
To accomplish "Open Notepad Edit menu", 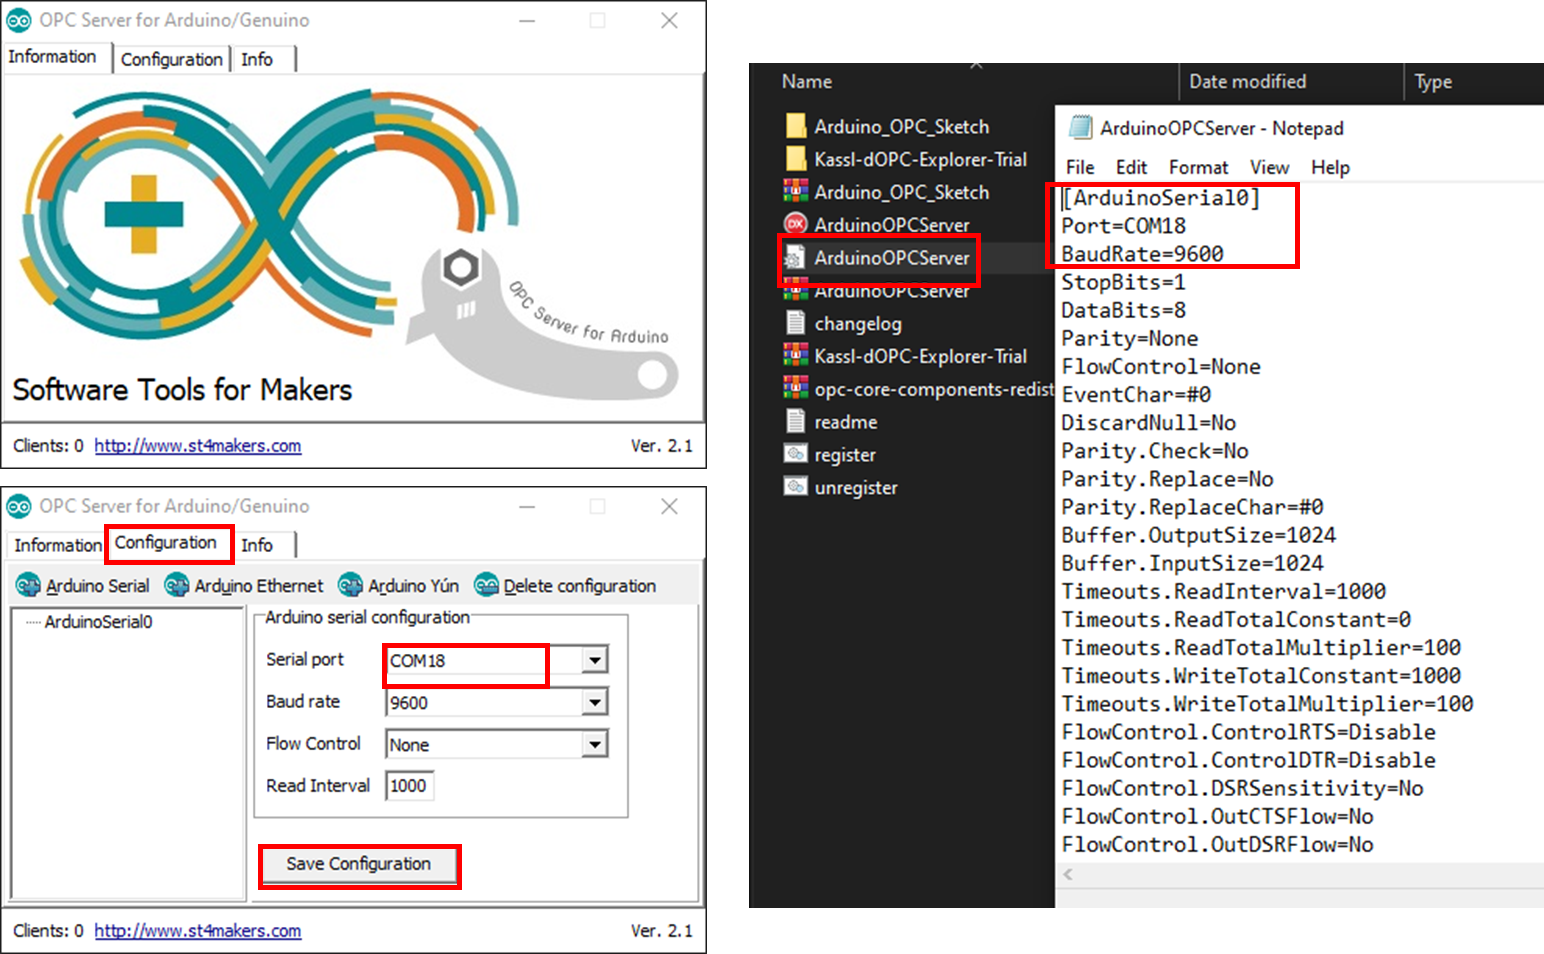I will 1131,167.
